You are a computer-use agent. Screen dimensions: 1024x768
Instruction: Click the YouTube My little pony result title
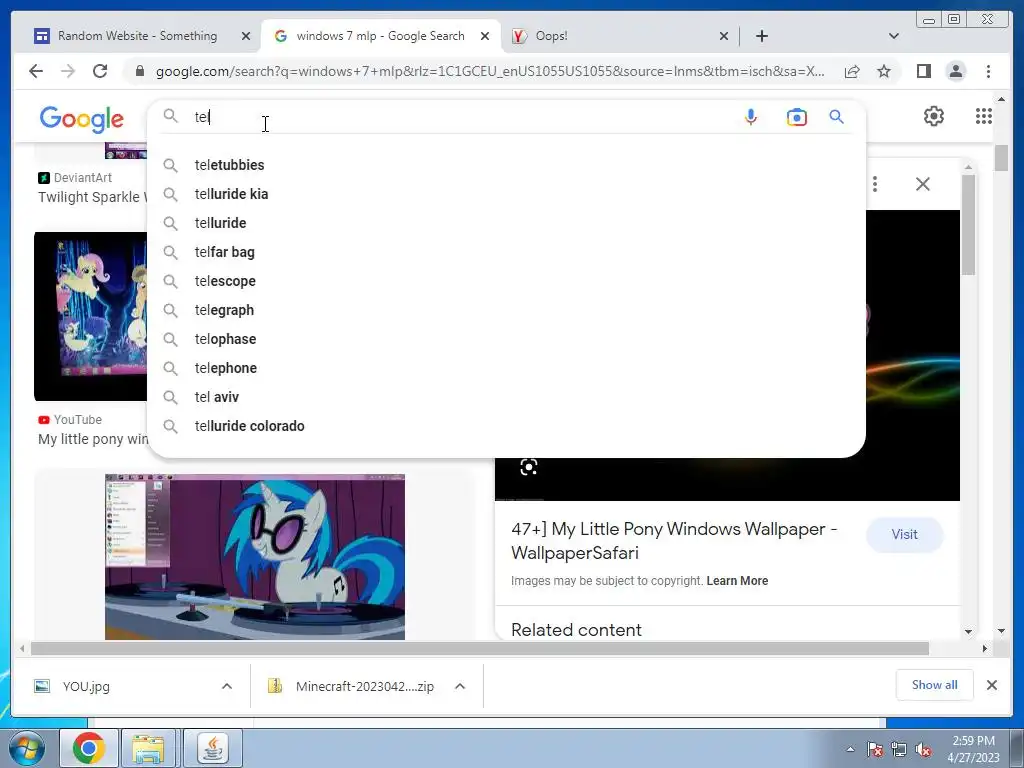tap(93, 439)
